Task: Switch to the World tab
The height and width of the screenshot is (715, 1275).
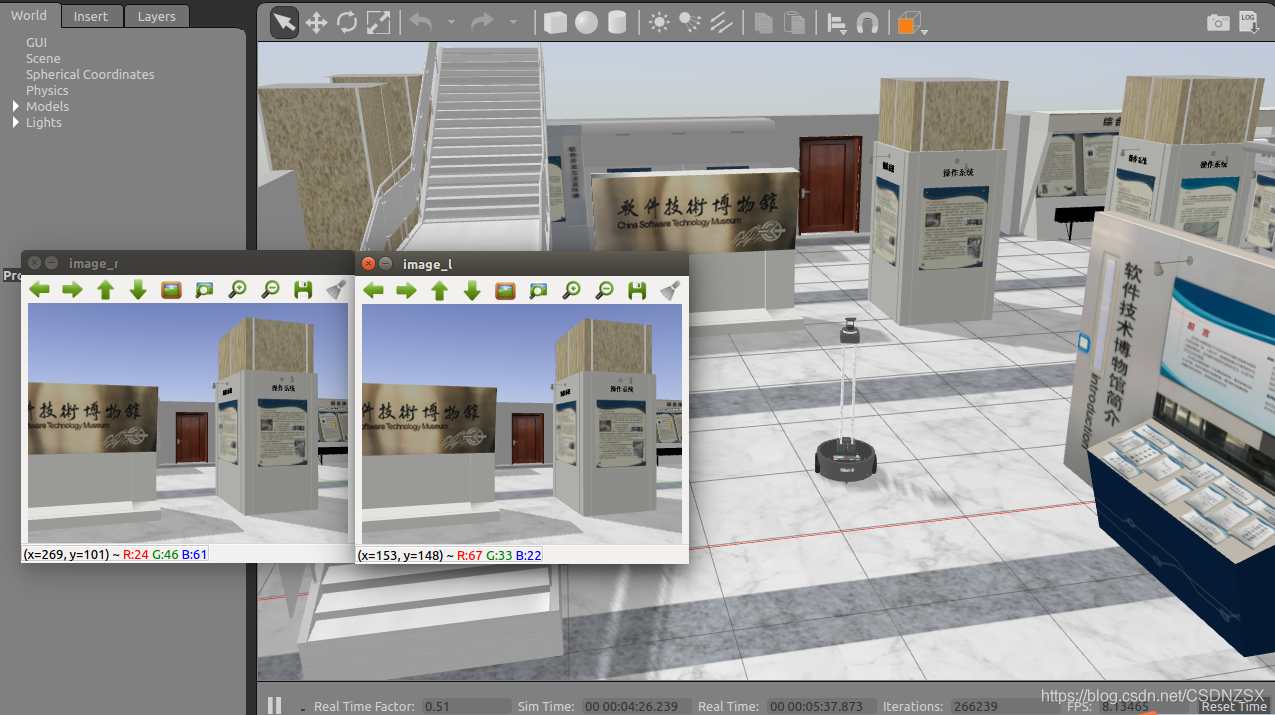Action: [x=29, y=15]
